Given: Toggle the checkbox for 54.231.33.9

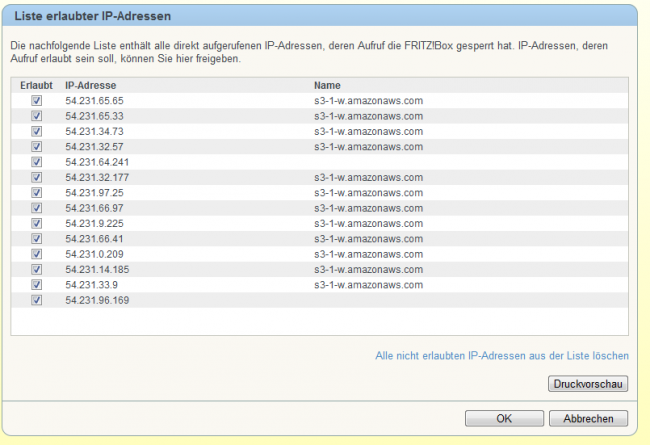Looking at the screenshot, I should pyautogui.click(x=36, y=285).
